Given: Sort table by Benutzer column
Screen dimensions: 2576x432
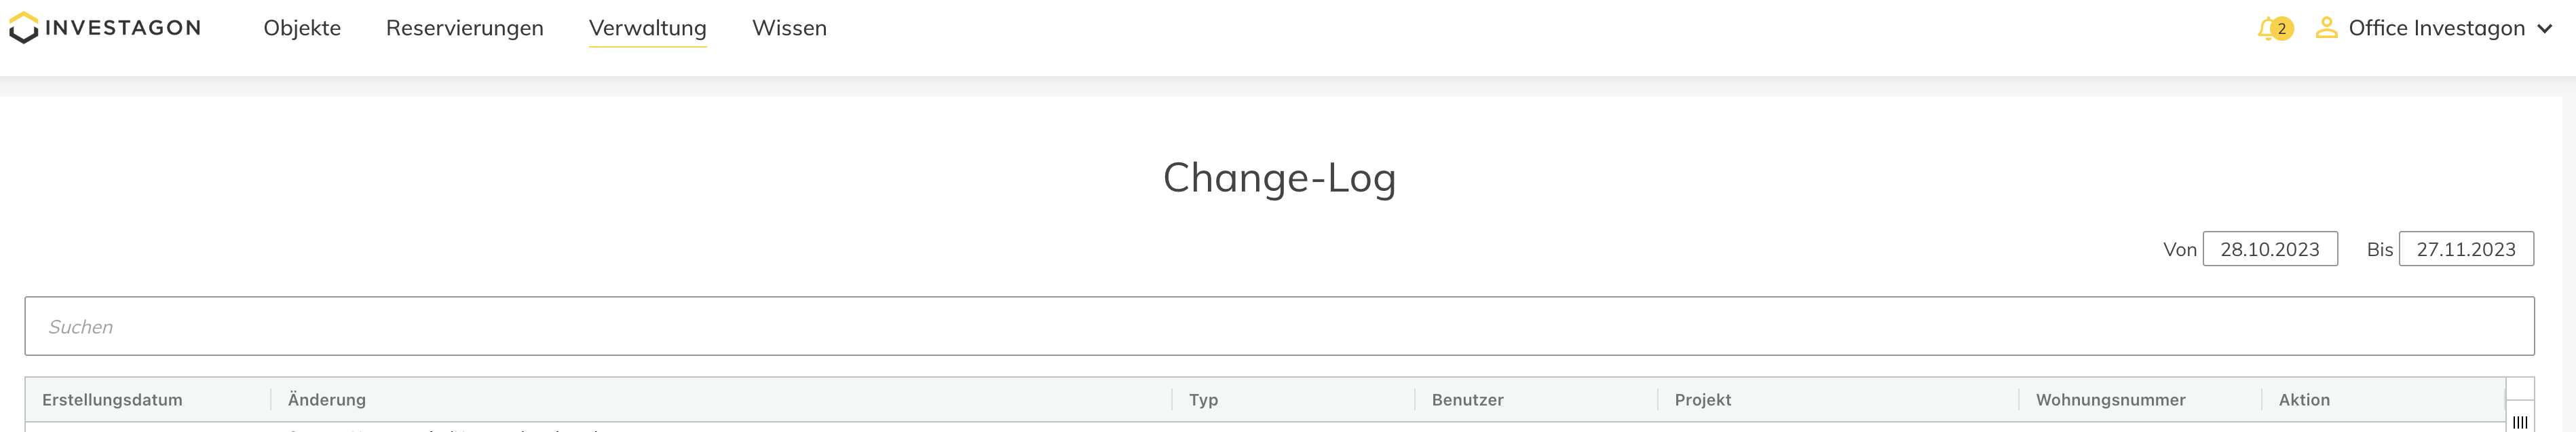Looking at the screenshot, I should 1467,400.
